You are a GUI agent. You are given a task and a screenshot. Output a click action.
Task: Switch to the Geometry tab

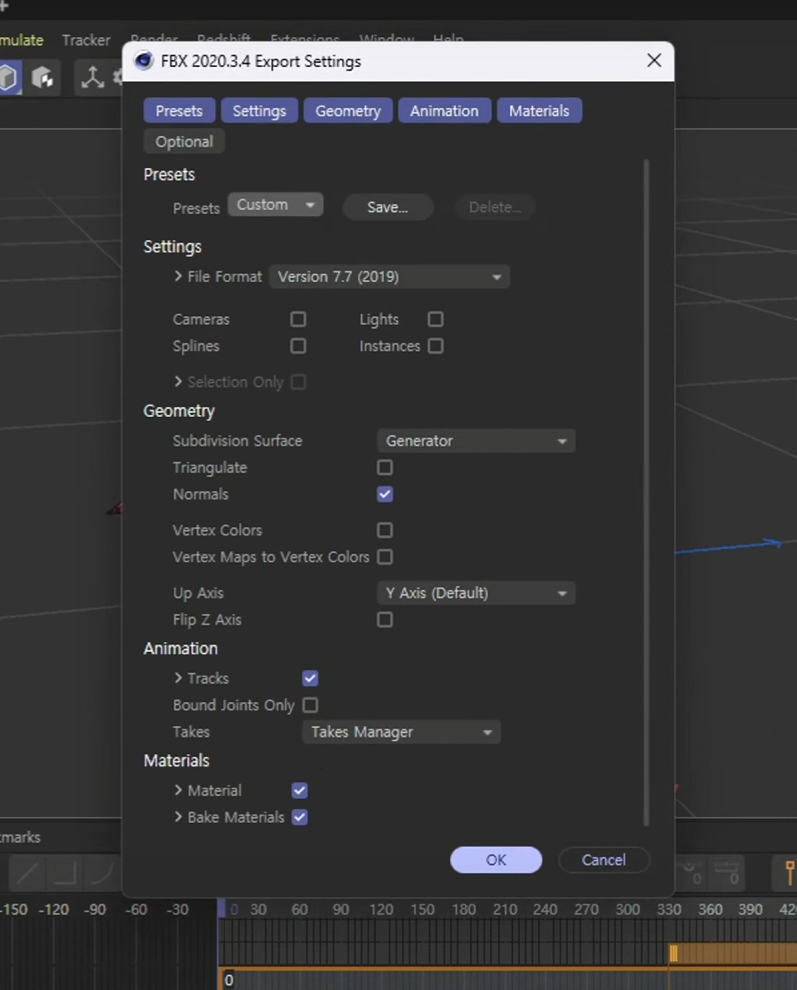348,111
